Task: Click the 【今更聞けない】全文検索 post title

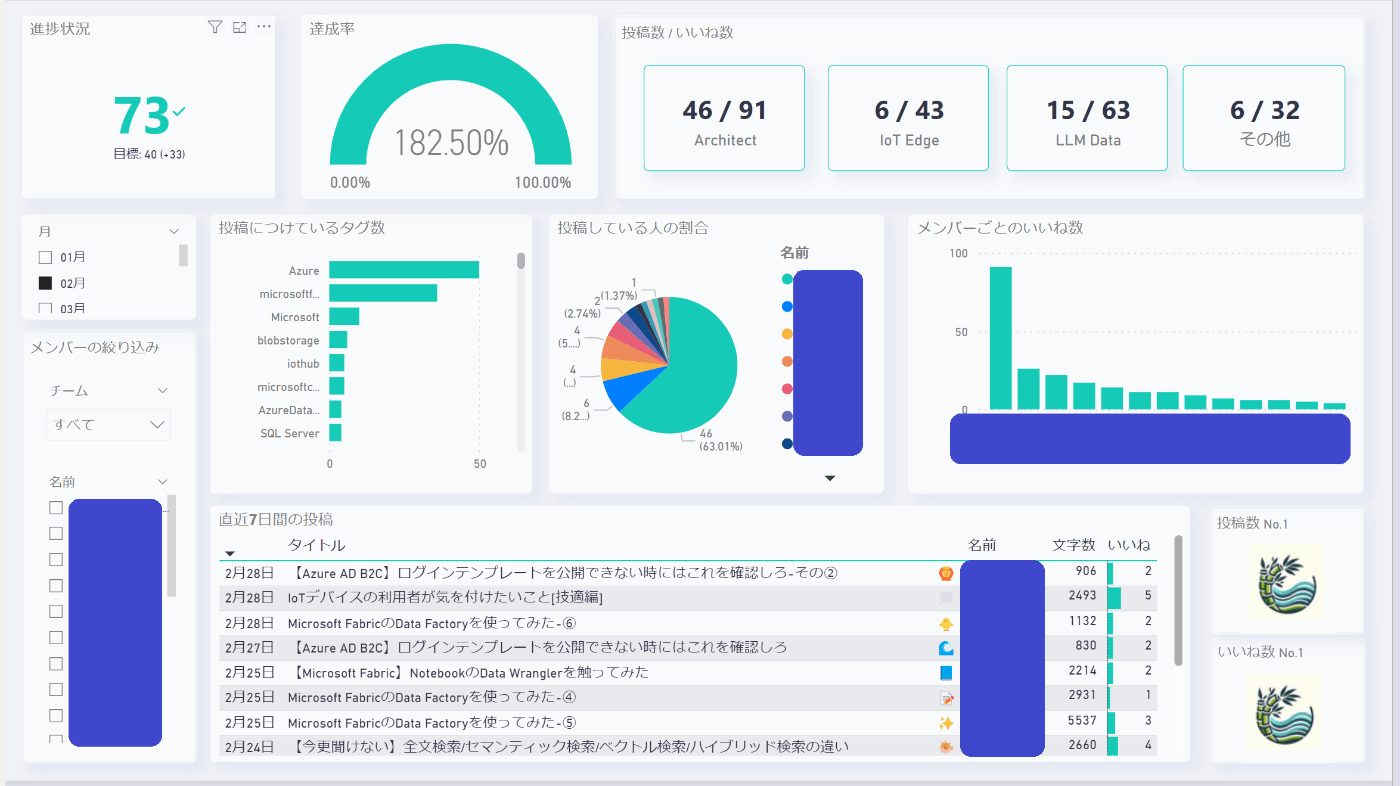Action: click(x=569, y=746)
